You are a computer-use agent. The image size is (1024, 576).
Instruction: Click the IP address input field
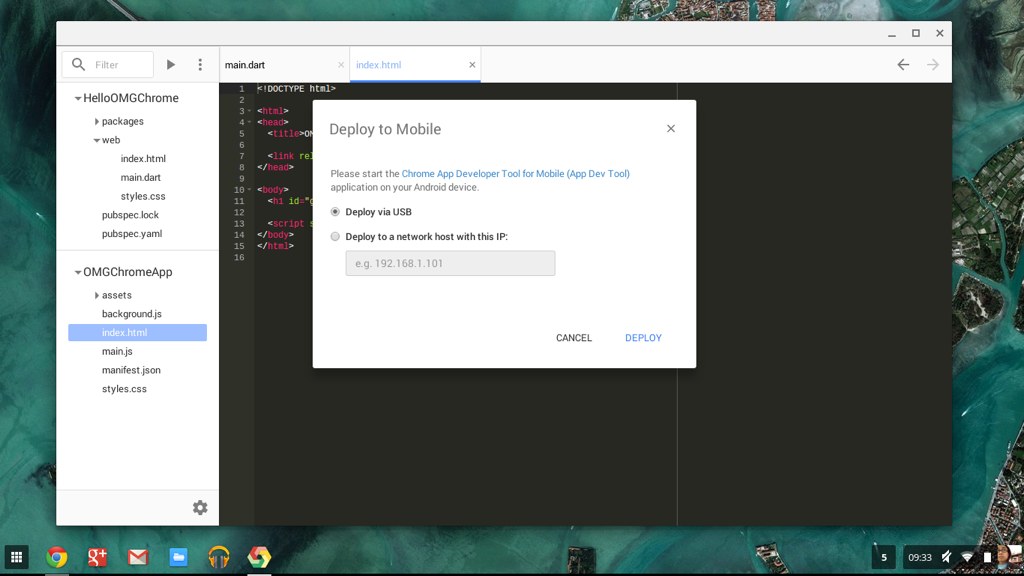coord(450,263)
